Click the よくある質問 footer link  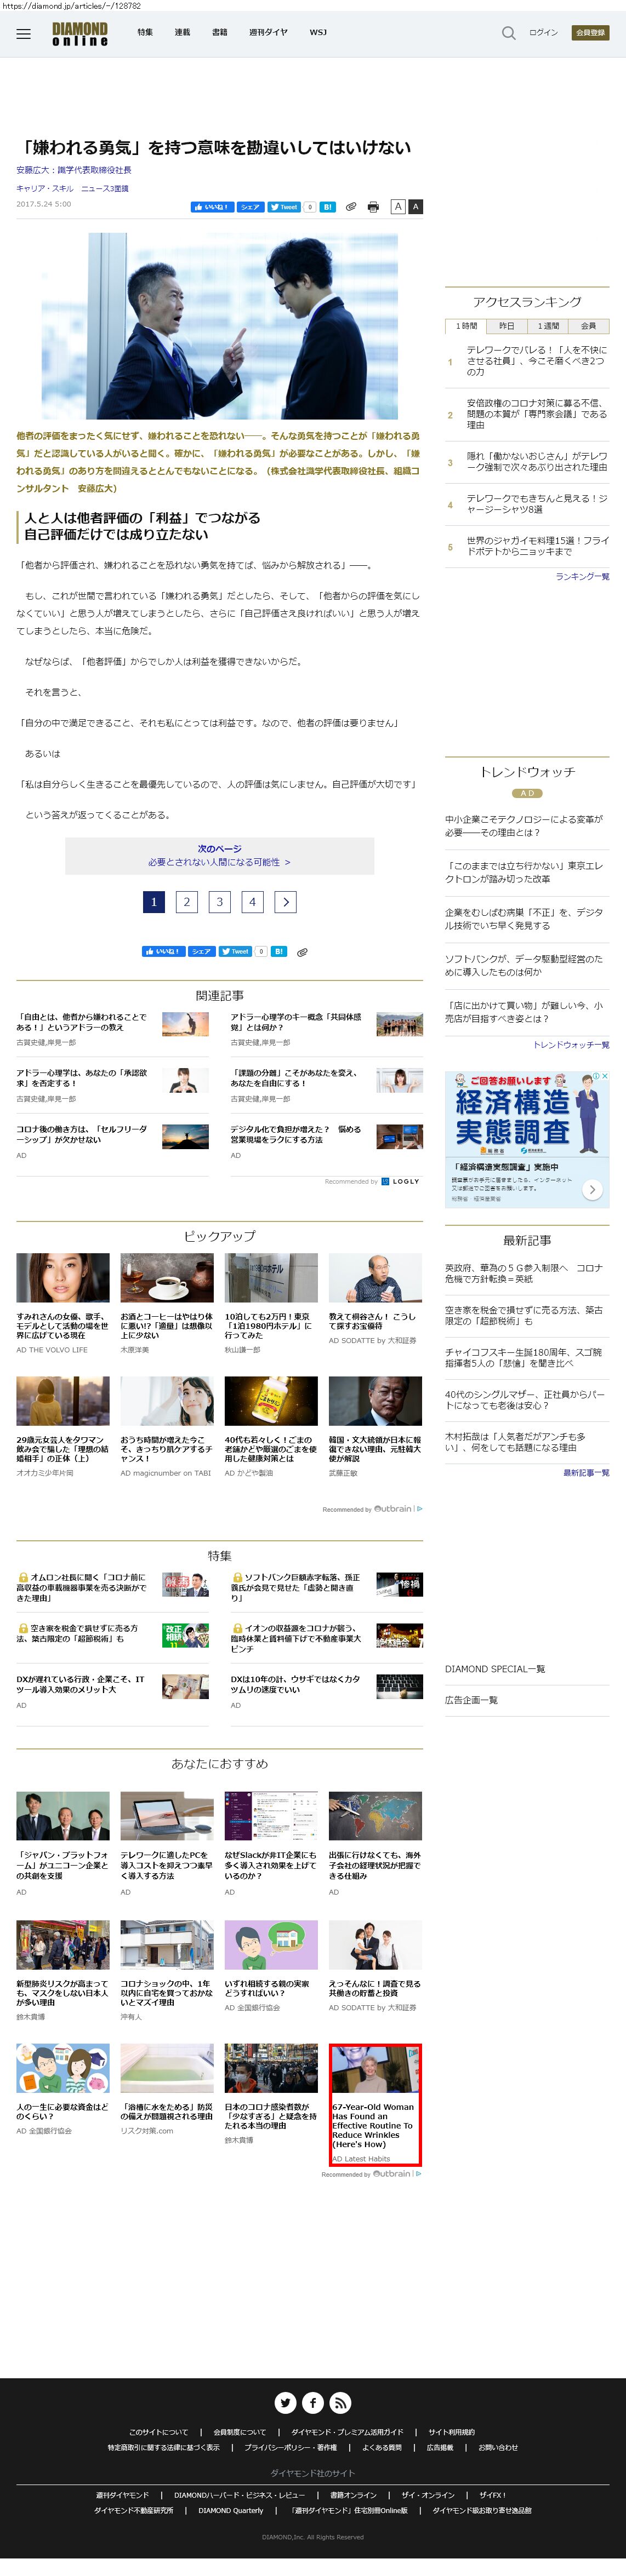coord(382,2447)
